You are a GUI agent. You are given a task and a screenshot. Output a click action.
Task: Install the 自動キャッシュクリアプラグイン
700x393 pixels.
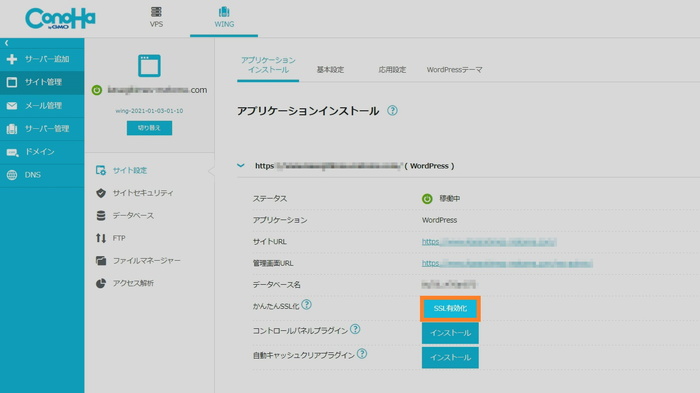[450, 358]
